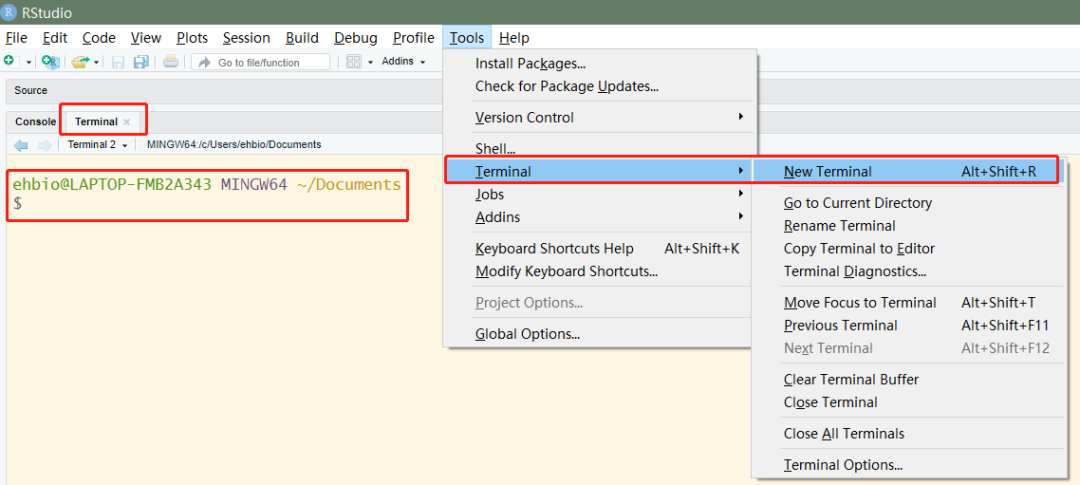Image resolution: width=1080 pixels, height=485 pixels.
Task: Expand the Terminal 2 selector dropdown
Action: [x=97, y=145]
